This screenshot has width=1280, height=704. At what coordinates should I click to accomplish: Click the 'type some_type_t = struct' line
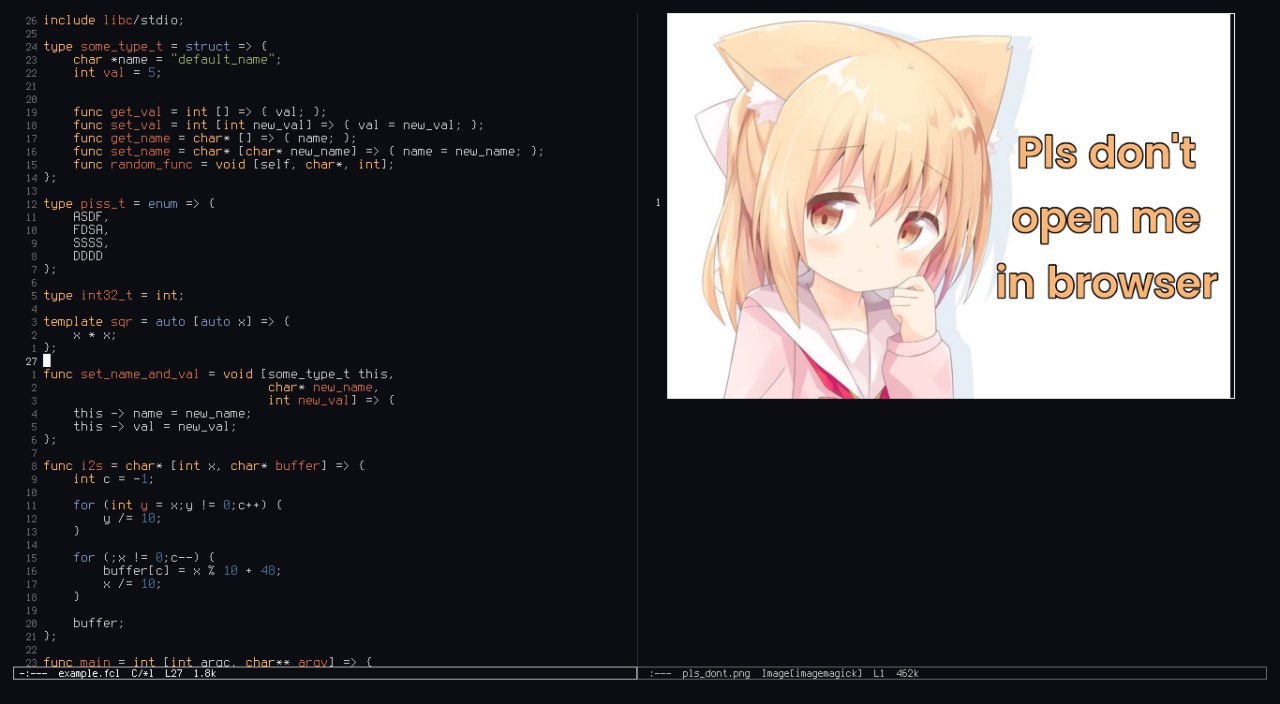click(155, 46)
